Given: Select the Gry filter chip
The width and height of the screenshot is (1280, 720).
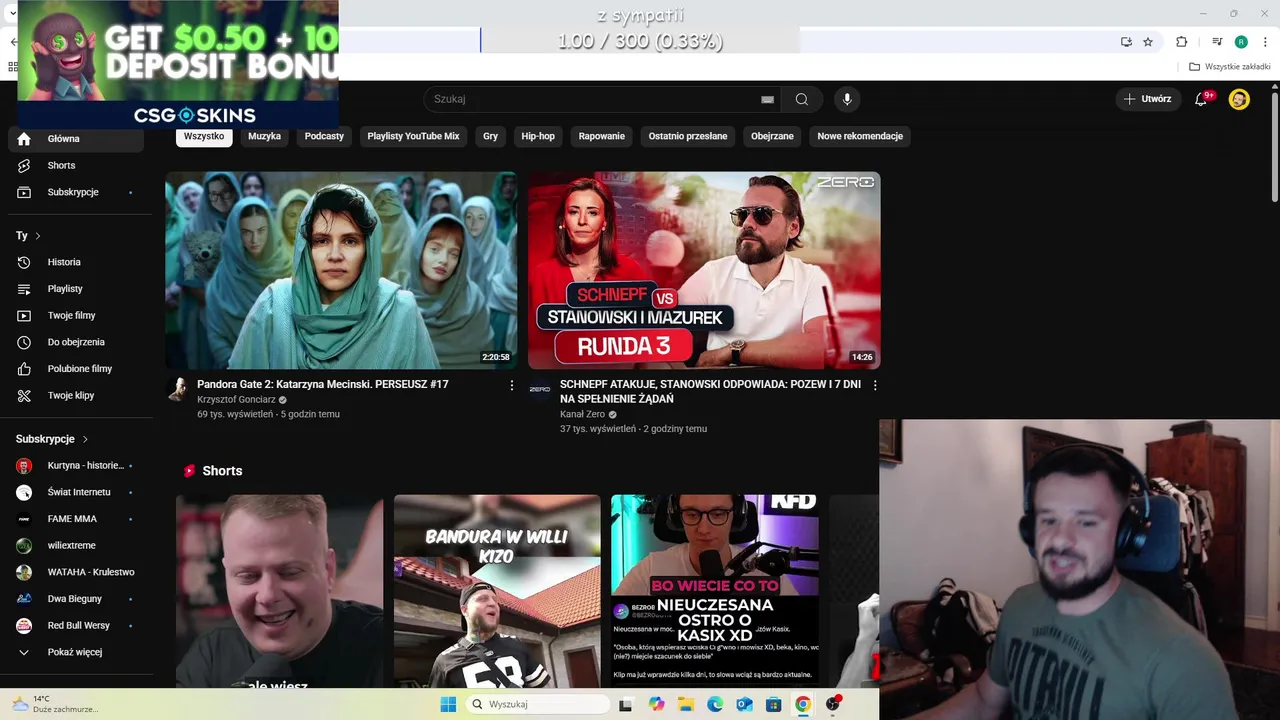Looking at the screenshot, I should click(490, 136).
